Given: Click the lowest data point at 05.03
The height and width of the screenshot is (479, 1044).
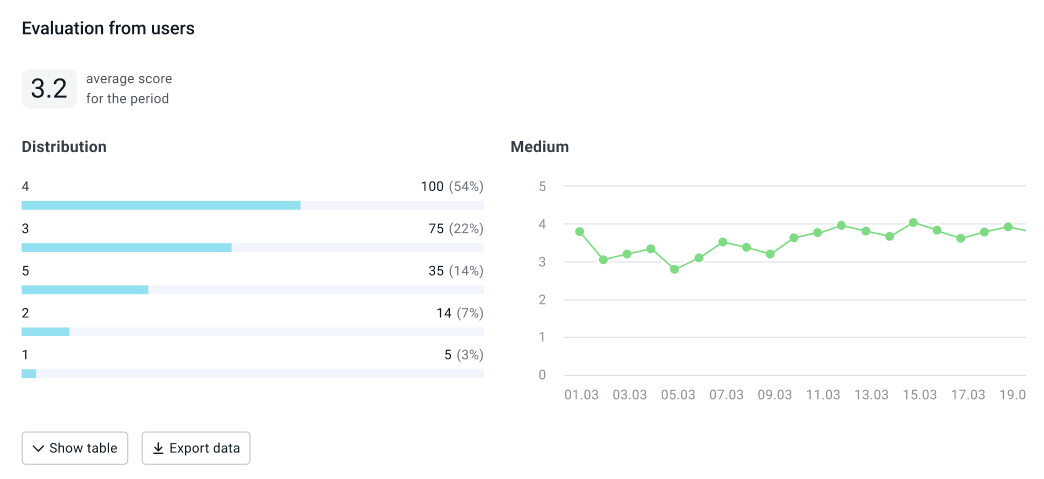Looking at the screenshot, I should pos(675,269).
